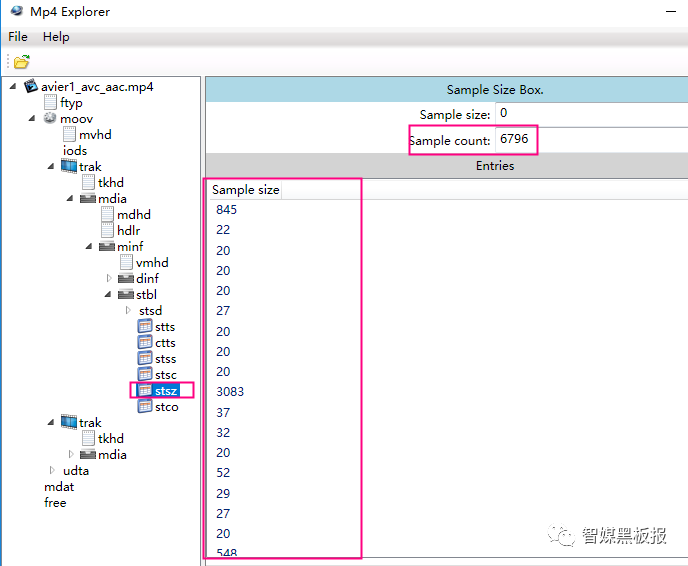
Task: Expand the udta node
Action: click(52, 470)
